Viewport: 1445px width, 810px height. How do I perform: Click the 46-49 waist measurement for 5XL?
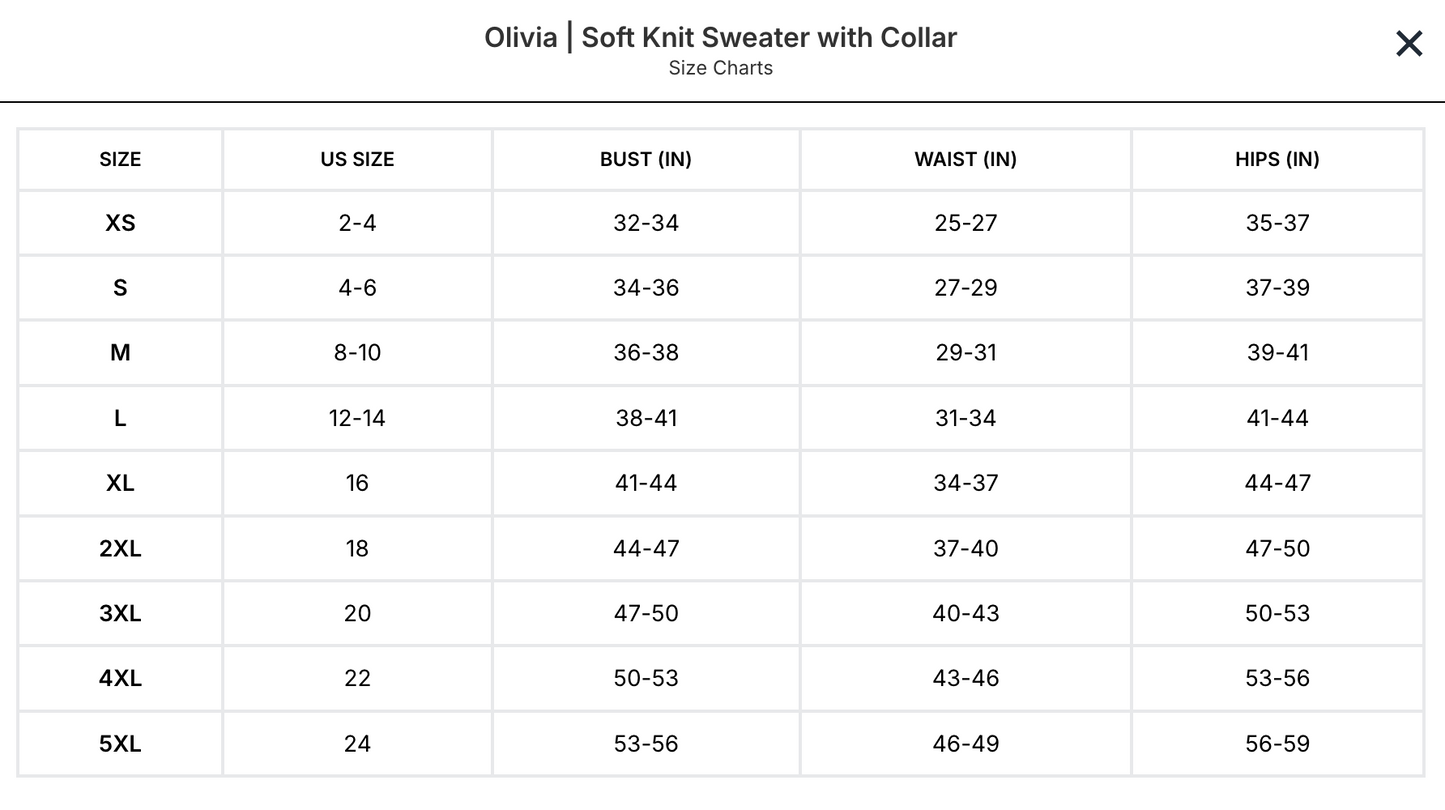[965, 743]
